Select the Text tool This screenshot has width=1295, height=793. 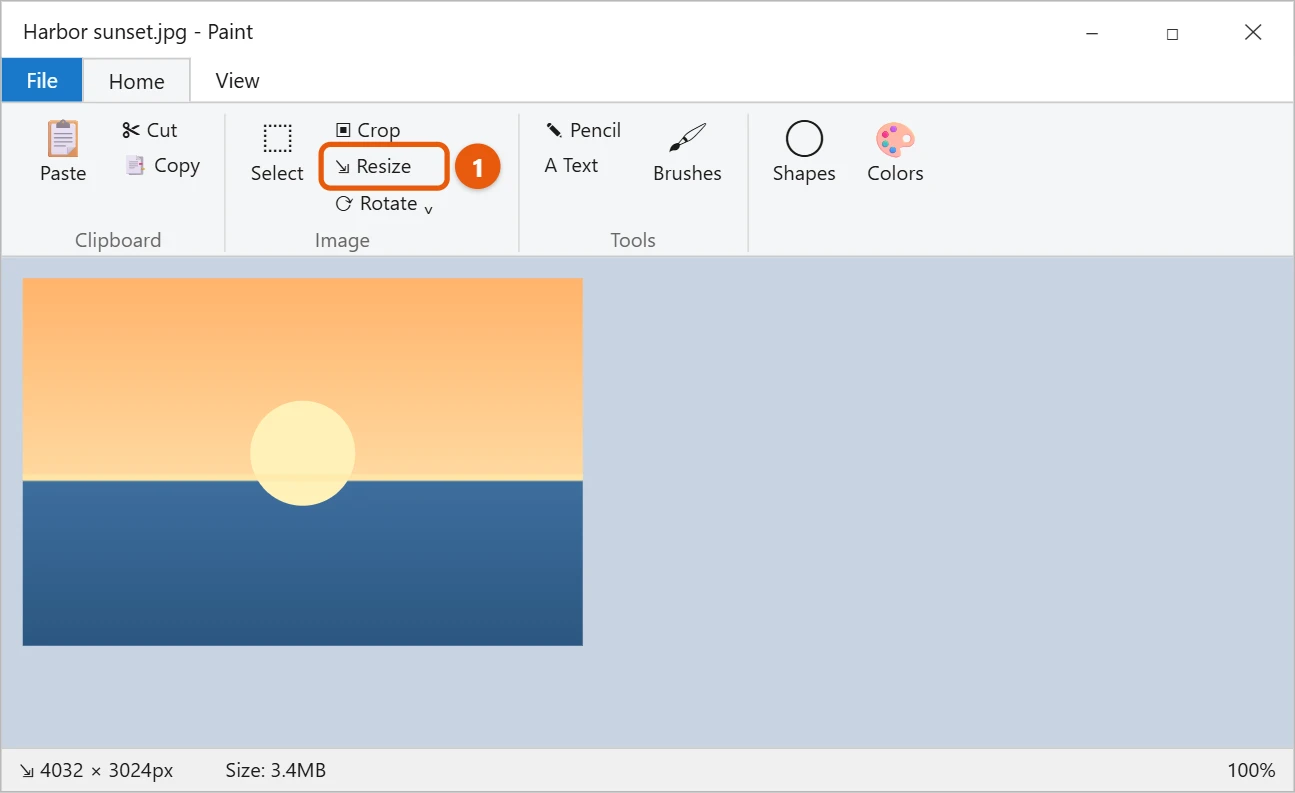pos(571,165)
